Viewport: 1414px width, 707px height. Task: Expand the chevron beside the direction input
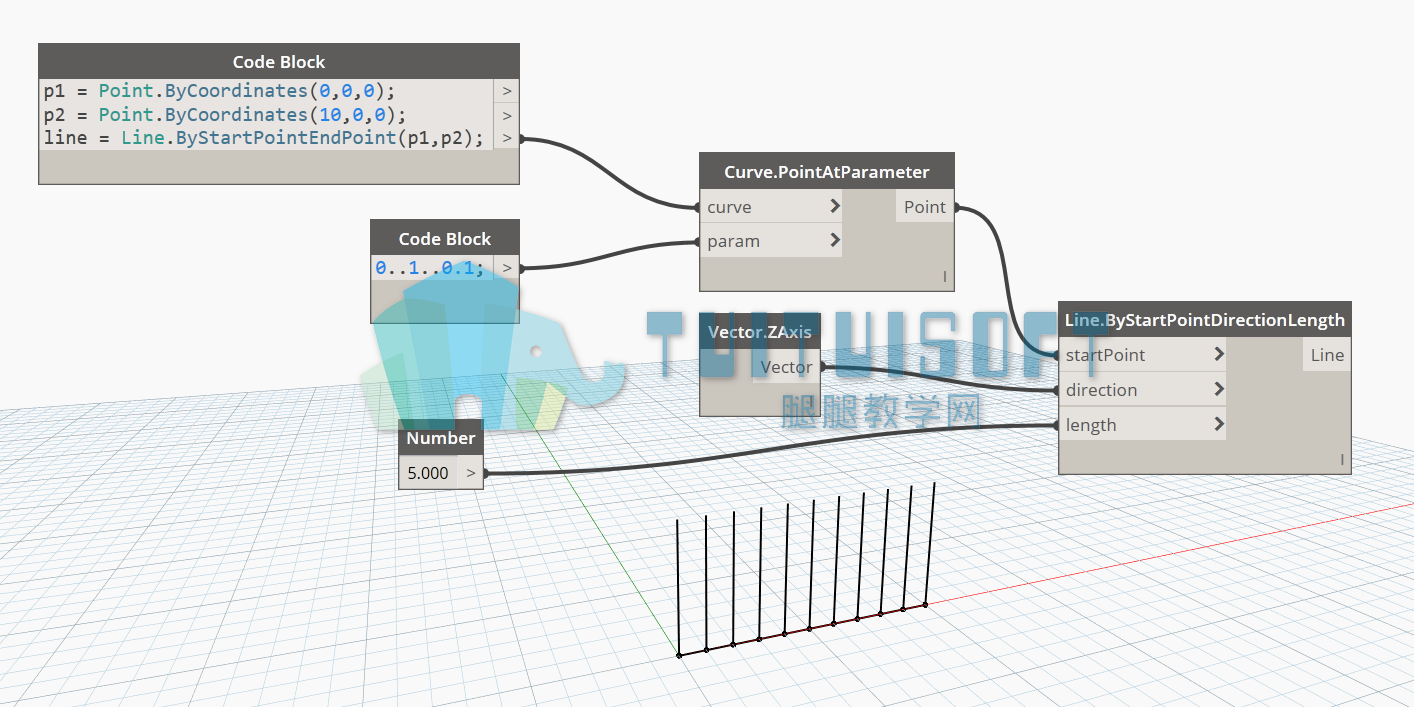pyautogui.click(x=1219, y=390)
